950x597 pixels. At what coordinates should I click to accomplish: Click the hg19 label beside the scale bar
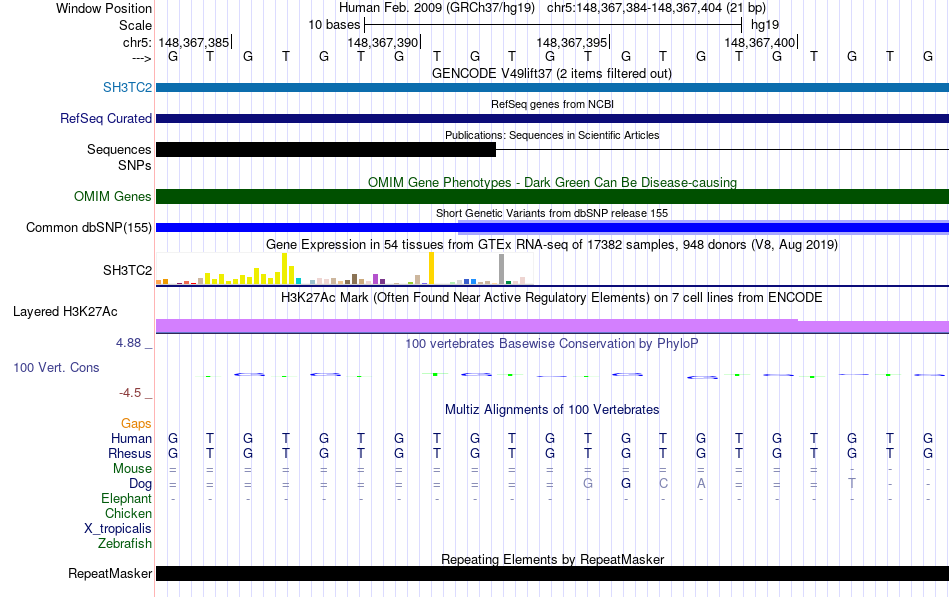[x=765, y=25]
